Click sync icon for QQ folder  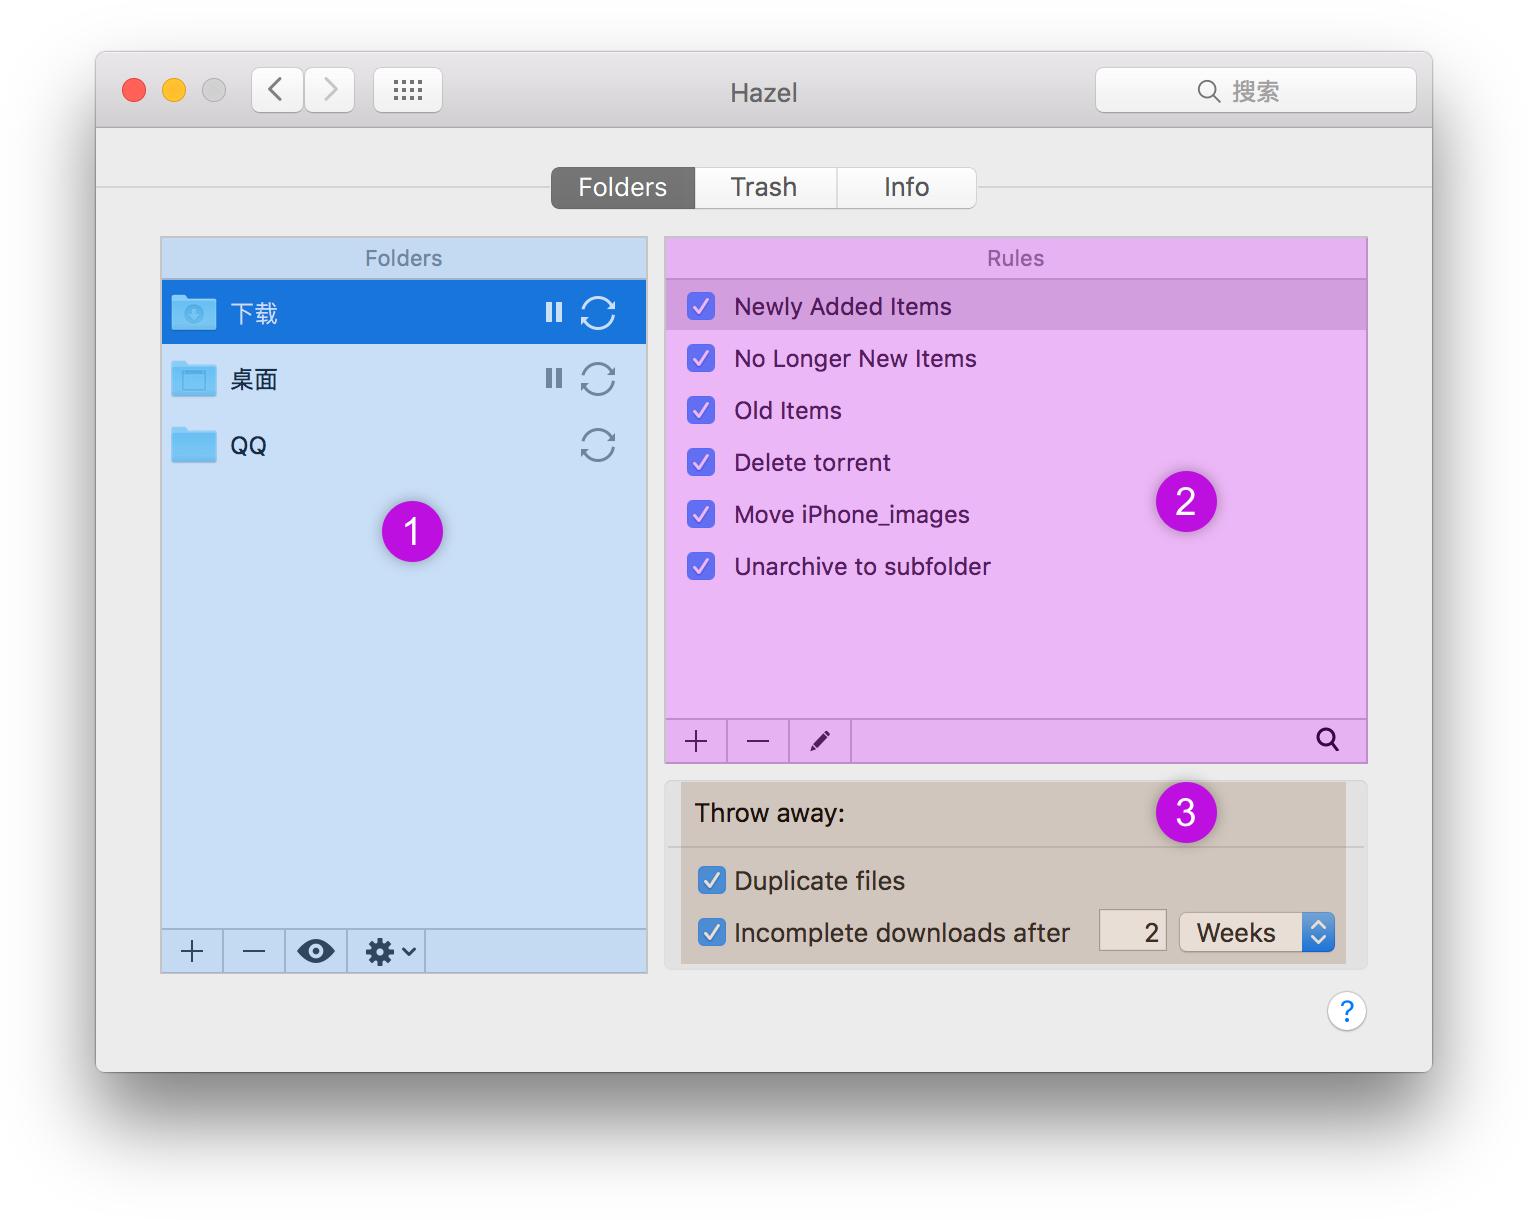[598, 445]
